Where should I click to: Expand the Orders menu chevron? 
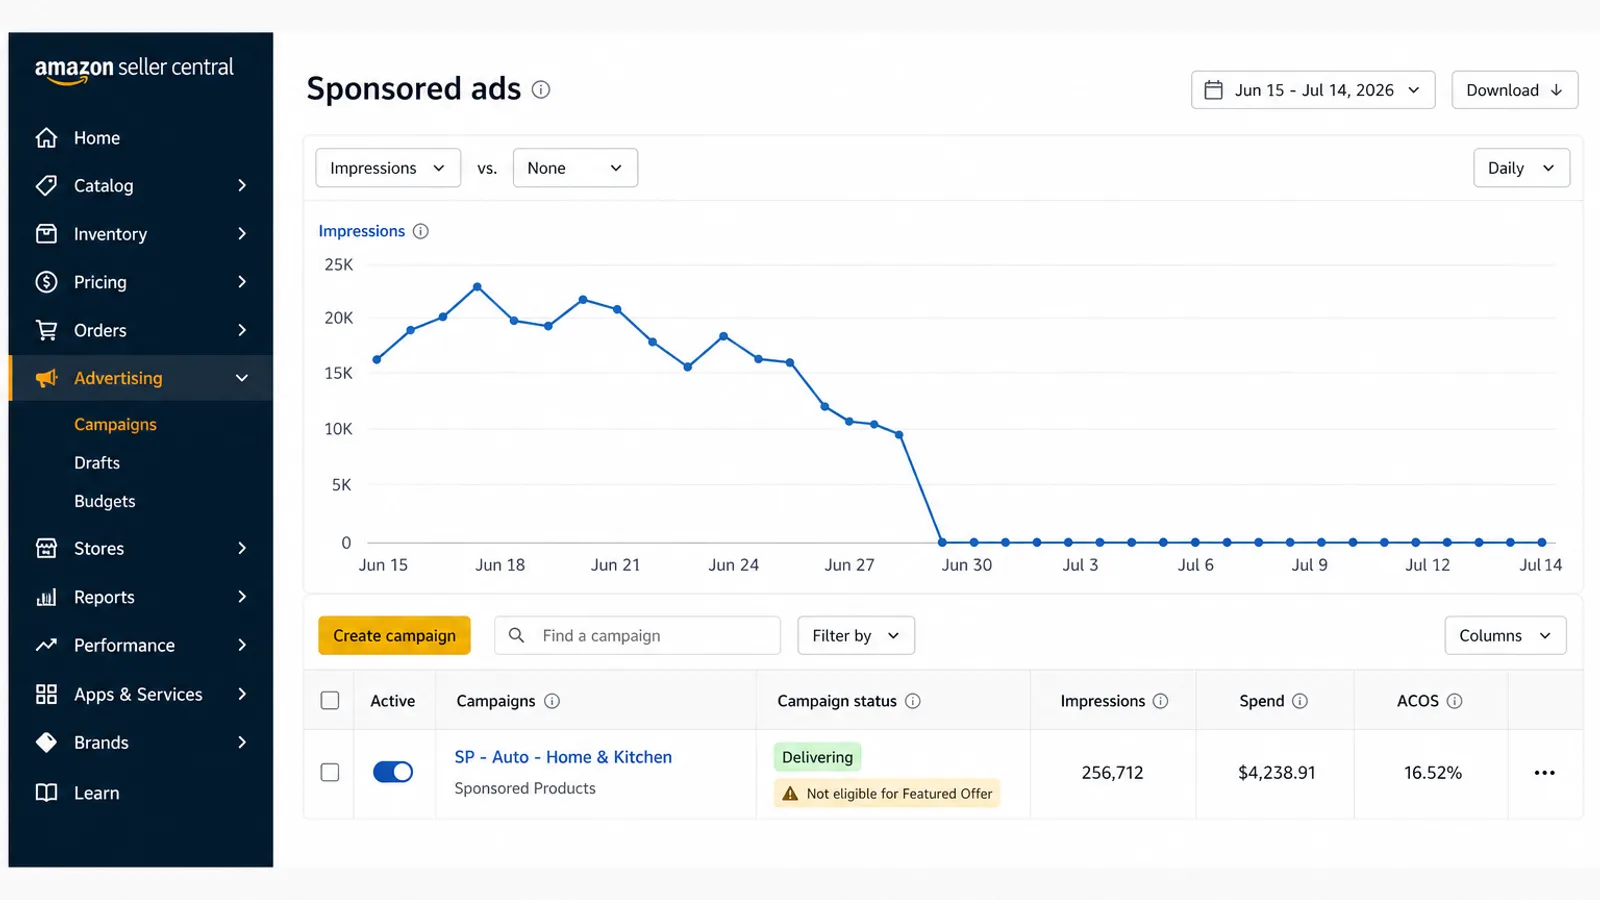tap(242, 330)
